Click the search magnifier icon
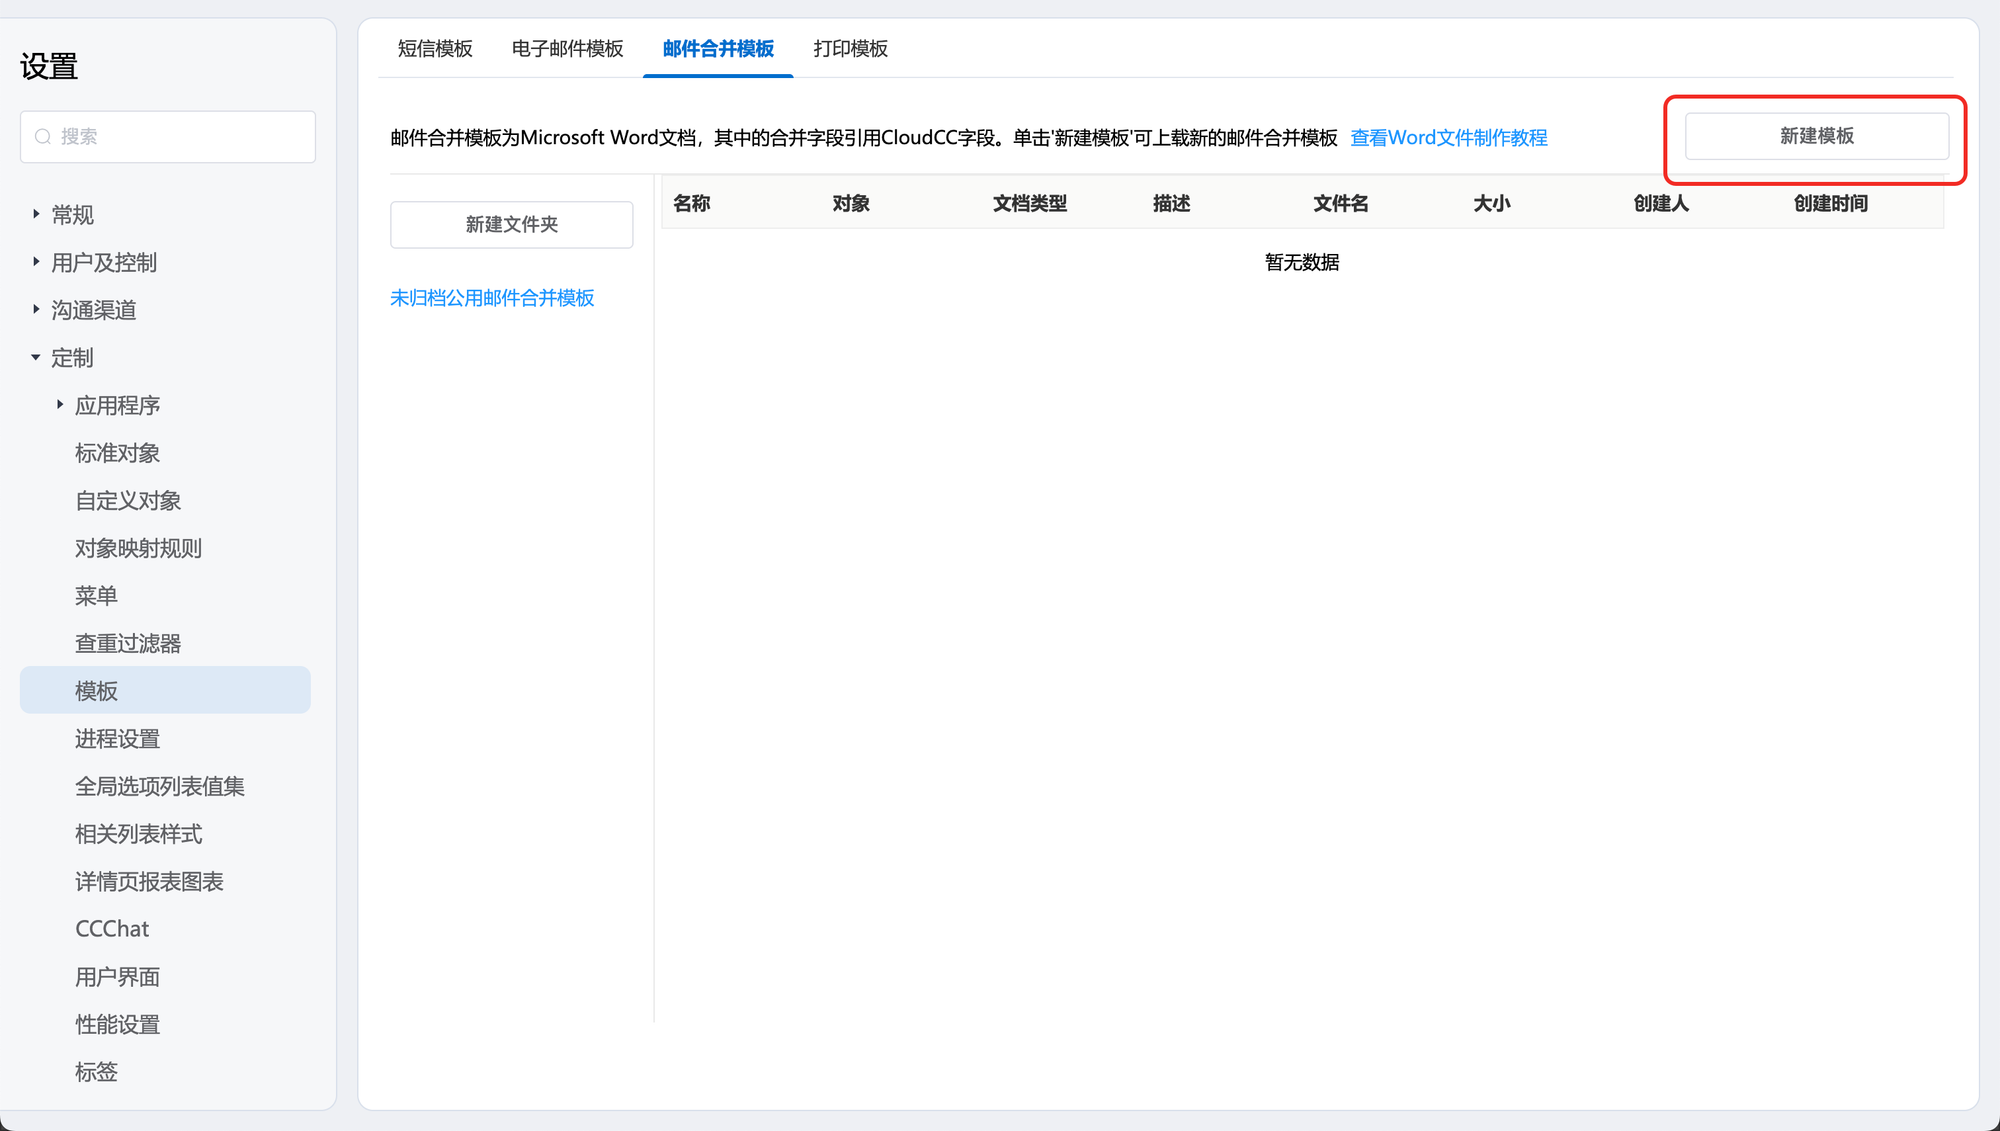This screenshot has width=2000, height=1131. coord(43,137)
